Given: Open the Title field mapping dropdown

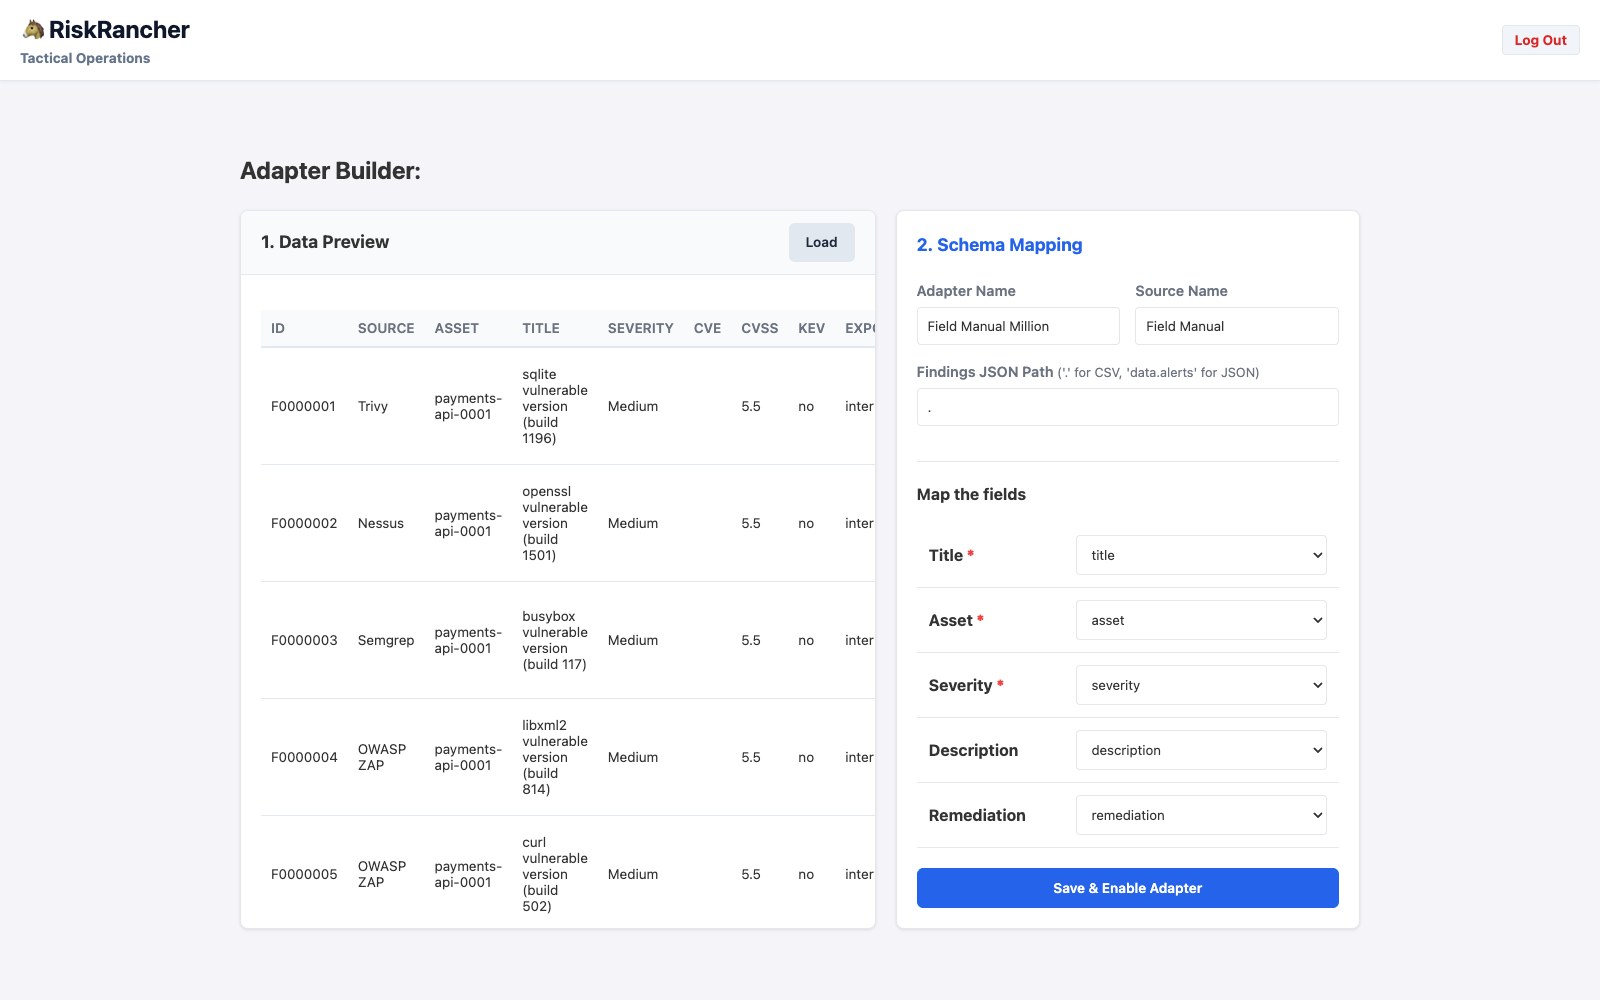Looking at the screenshot, I should pos(1201,555).
